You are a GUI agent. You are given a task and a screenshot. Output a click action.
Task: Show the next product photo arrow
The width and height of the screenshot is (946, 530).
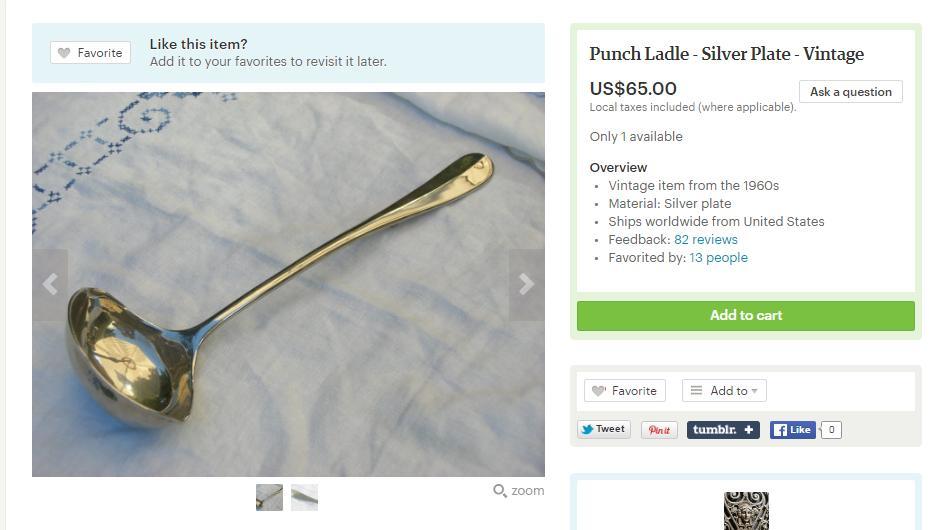point(527,284)
